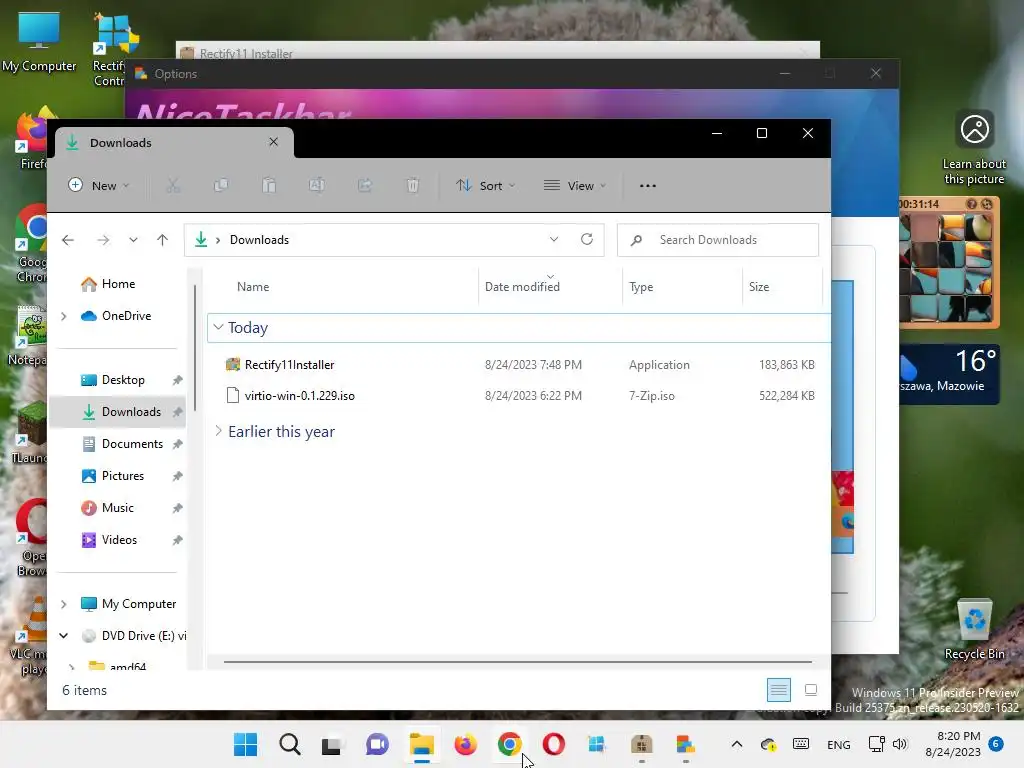Go back with the Back arrow
Image resolution: width=1024 pixels, height=768 pixels.
68,240
